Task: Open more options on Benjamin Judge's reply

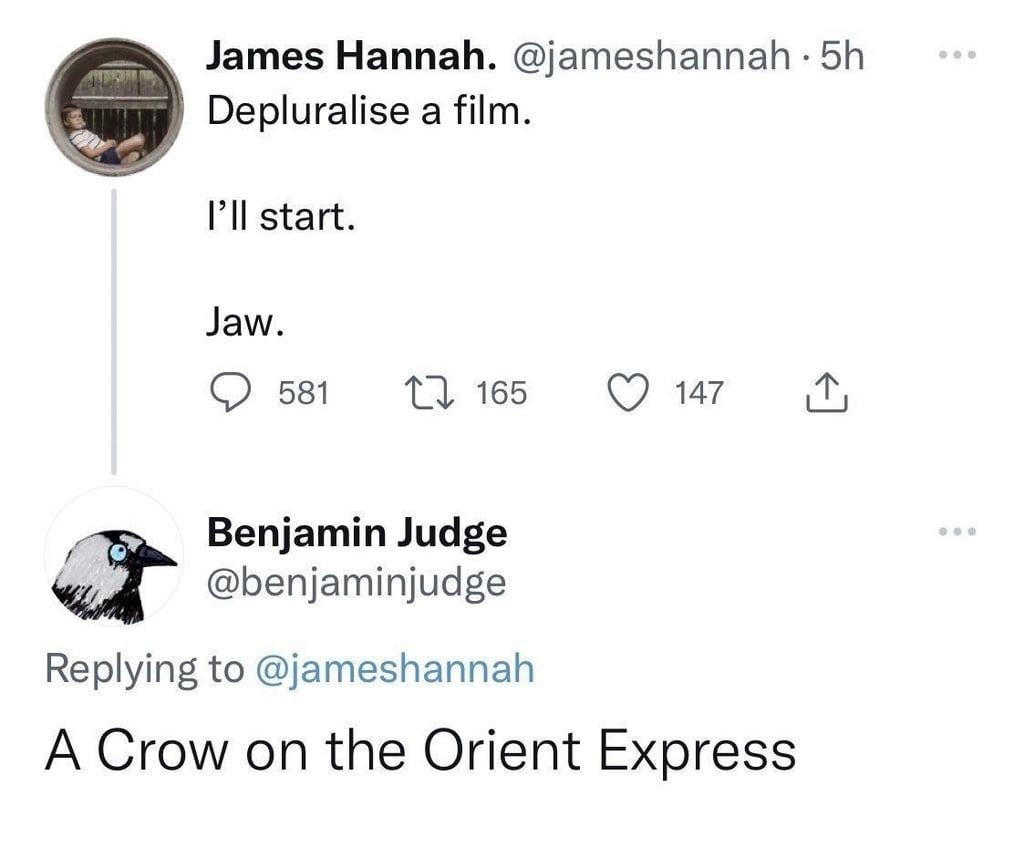Action: (957, 532)
